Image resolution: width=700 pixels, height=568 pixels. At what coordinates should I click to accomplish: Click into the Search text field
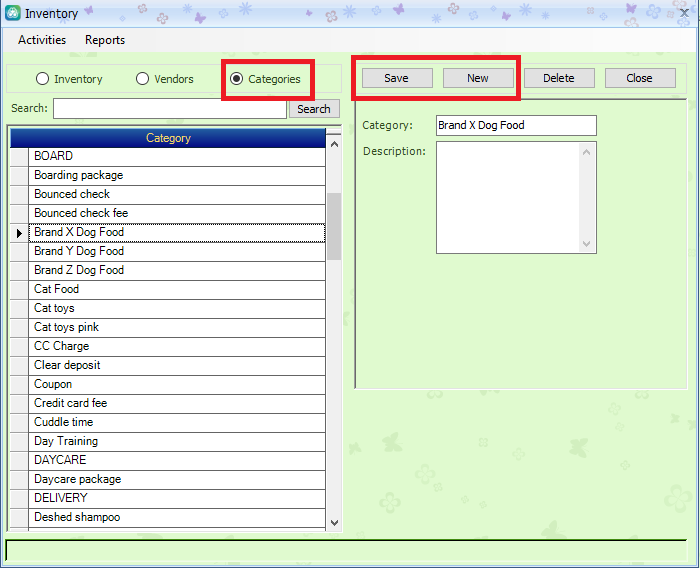coord(169,109)
